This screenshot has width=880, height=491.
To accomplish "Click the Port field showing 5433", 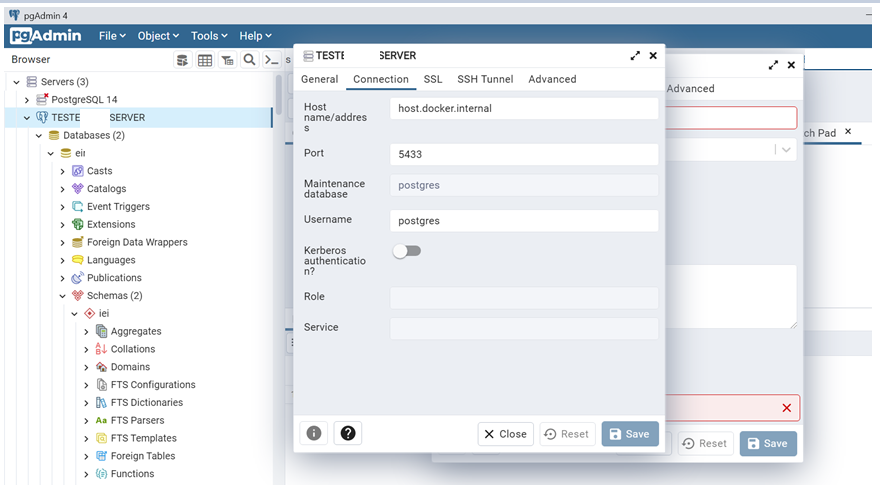I will [524, 154].
